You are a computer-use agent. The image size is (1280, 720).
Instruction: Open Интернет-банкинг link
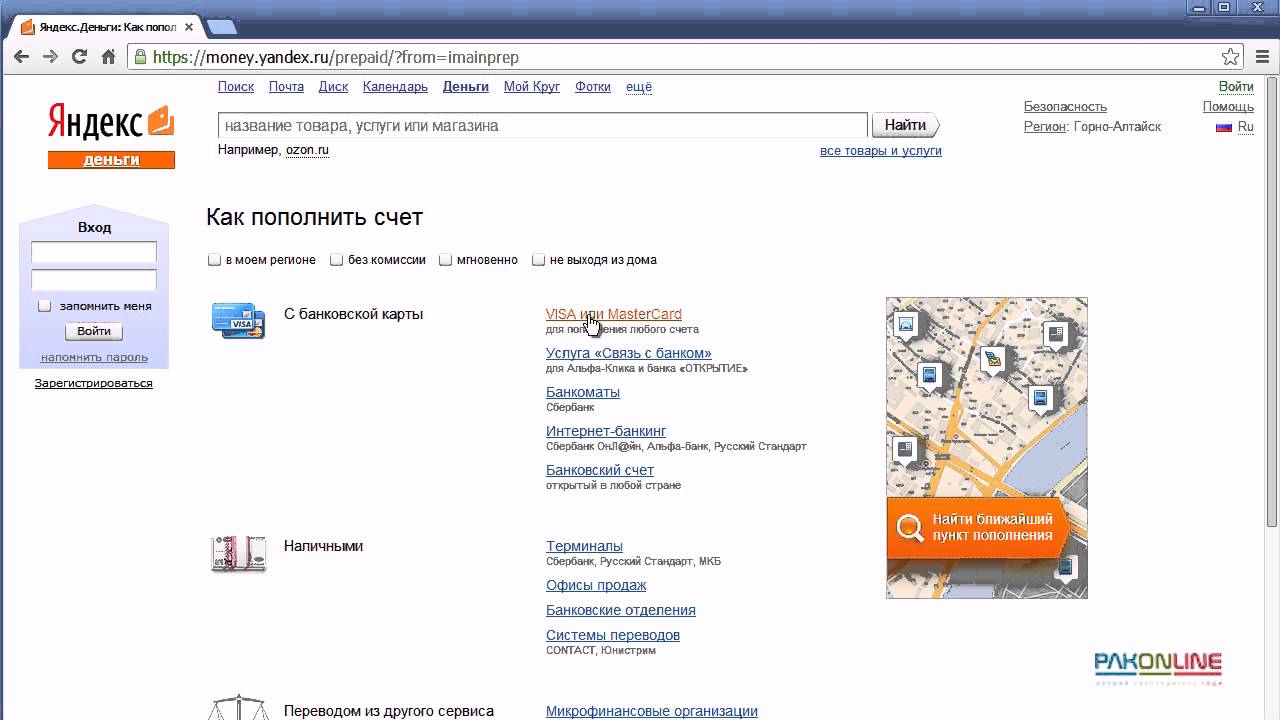pyautogui.click(x=606, y=431)
